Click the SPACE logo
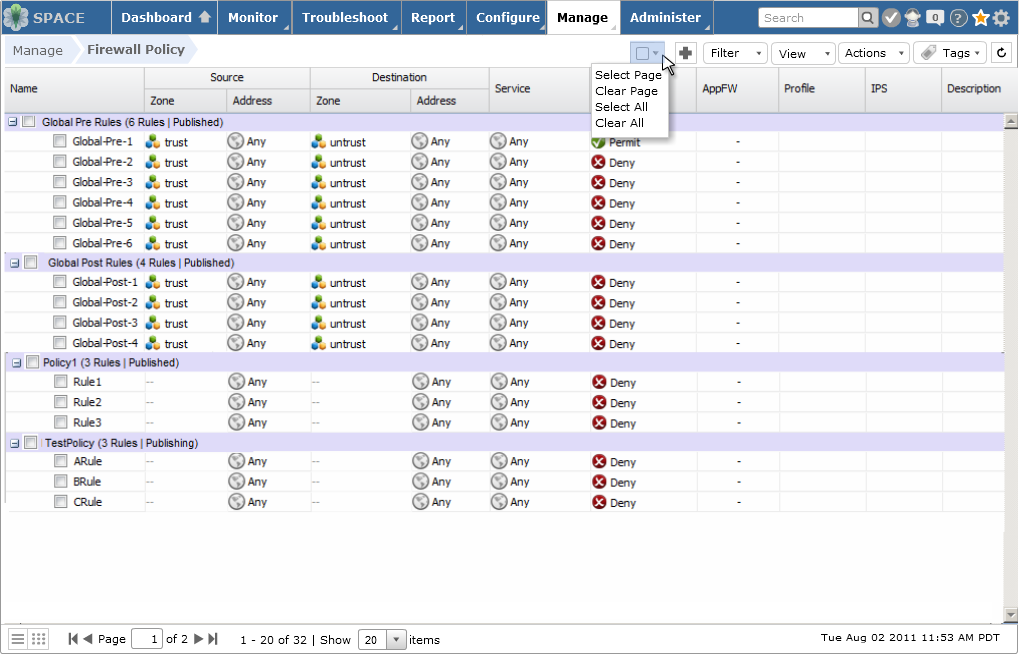Image resolution: width=1019 pixels, height=654 pixels. (x=44, y=18)
